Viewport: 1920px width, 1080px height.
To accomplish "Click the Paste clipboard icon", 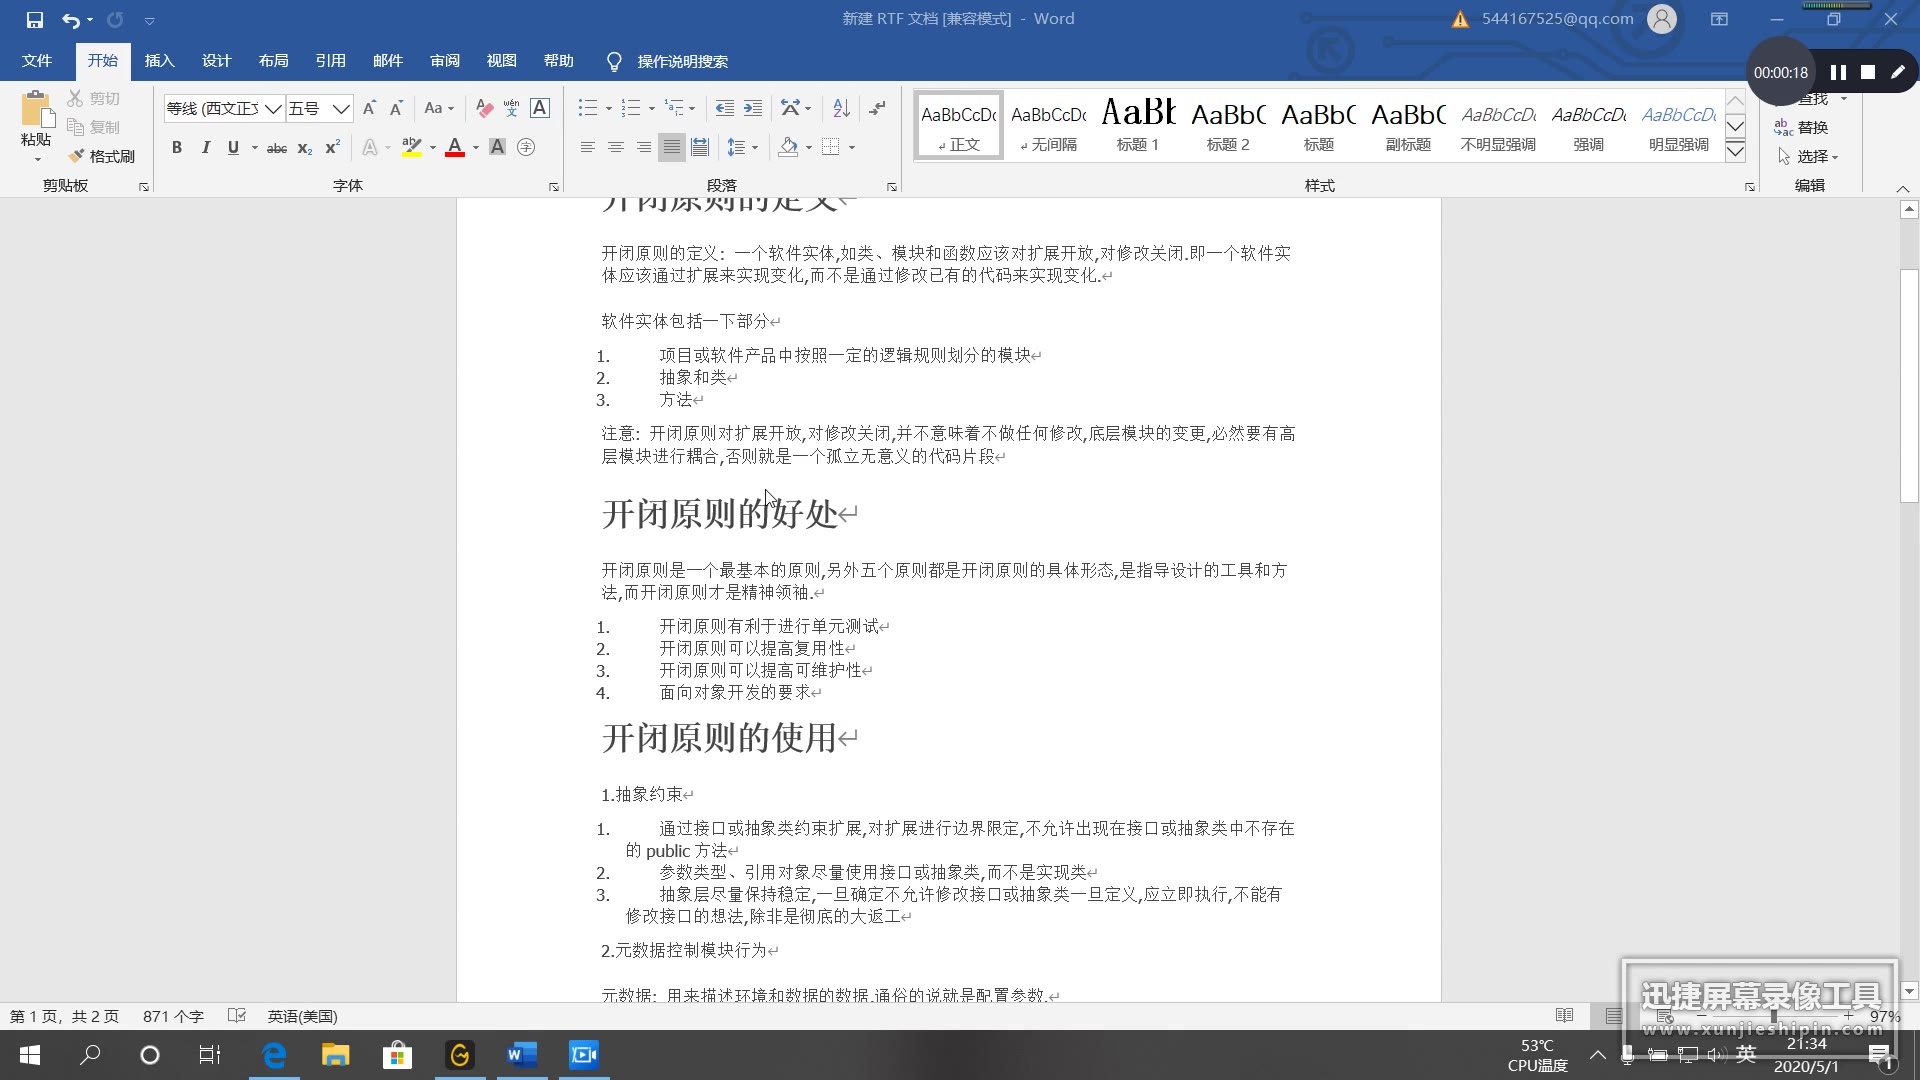I will pos(36,110).
